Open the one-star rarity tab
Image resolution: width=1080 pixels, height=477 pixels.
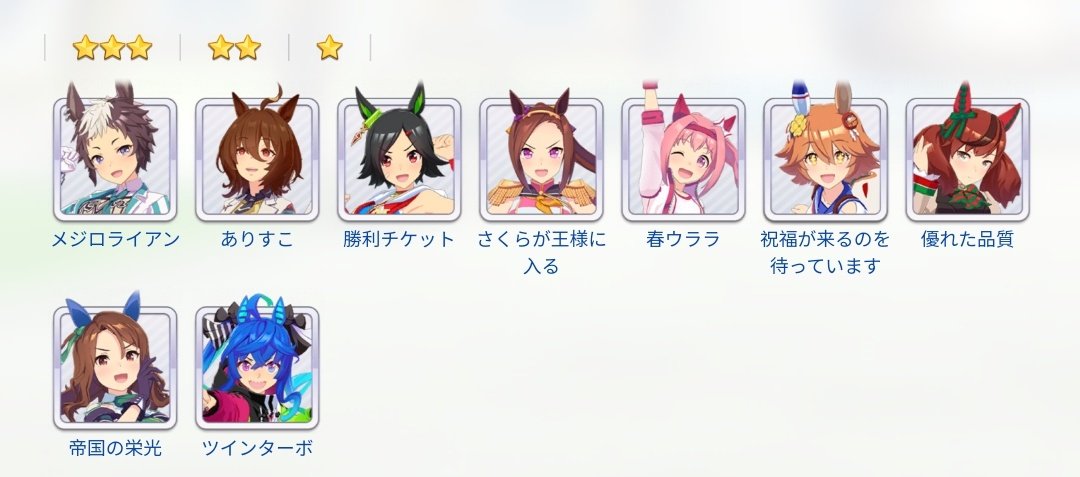pos(329,47)
